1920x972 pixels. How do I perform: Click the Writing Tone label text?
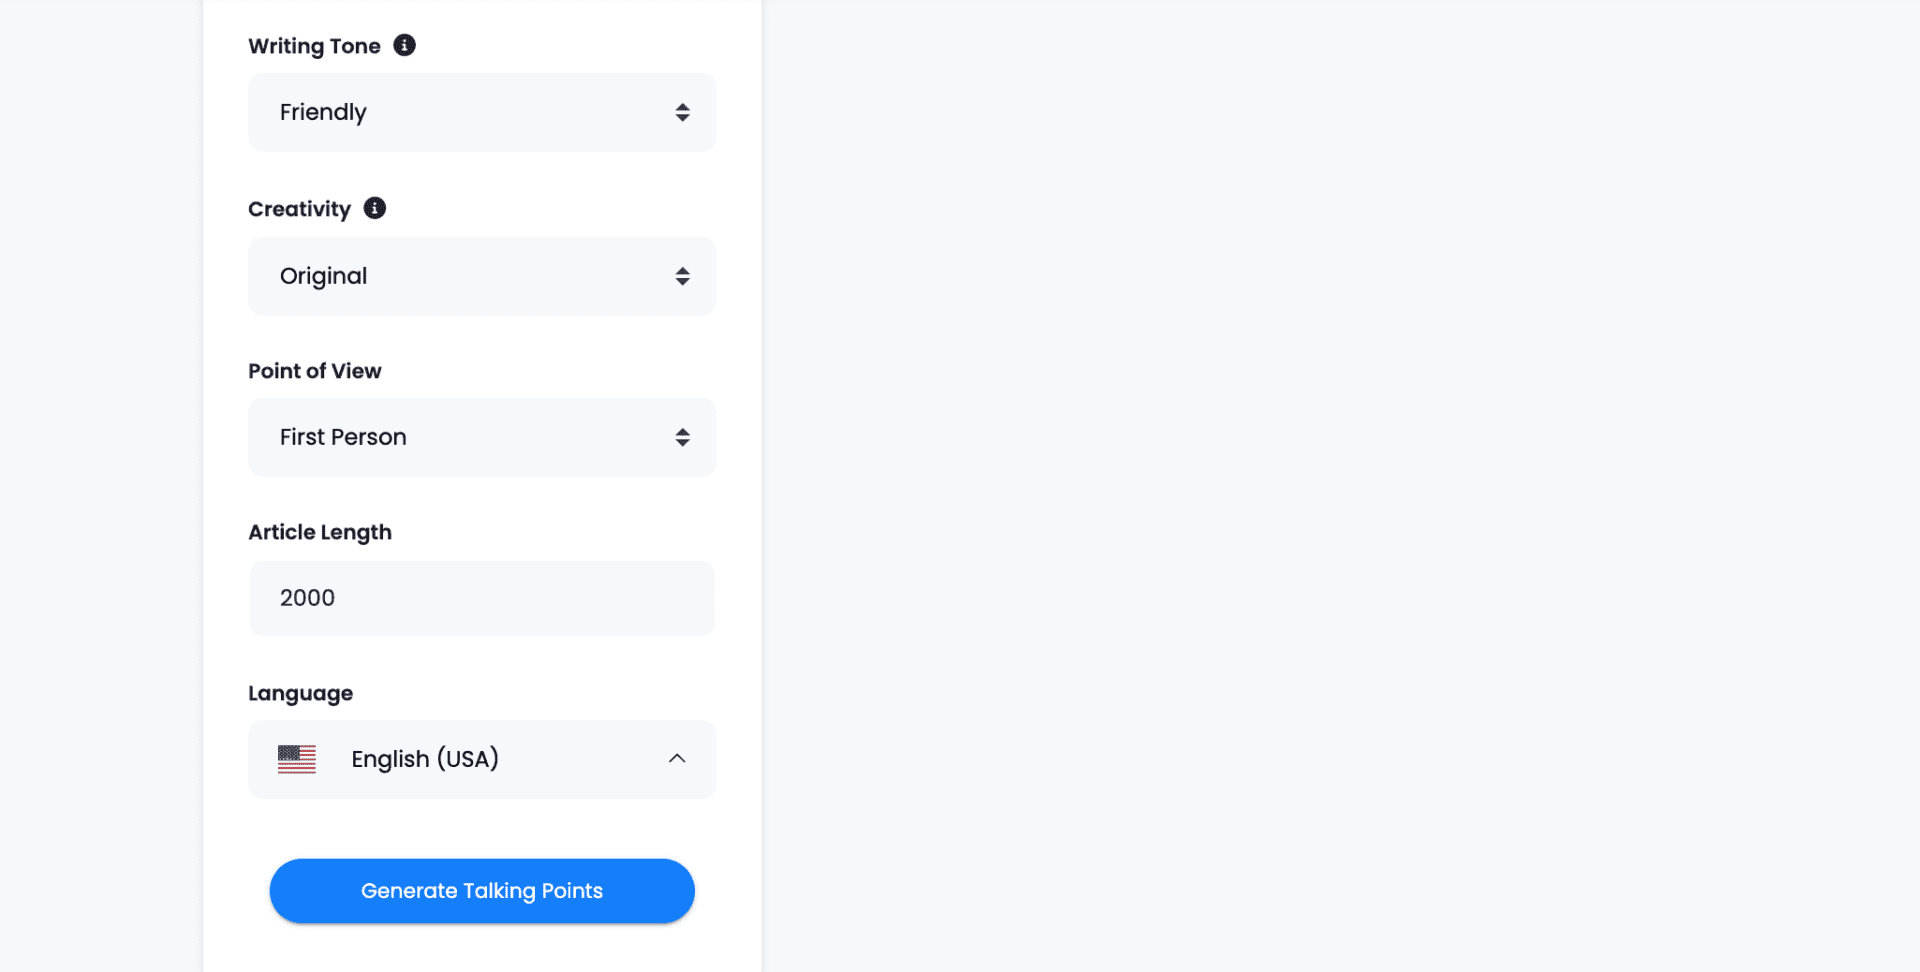coord(314,46)
